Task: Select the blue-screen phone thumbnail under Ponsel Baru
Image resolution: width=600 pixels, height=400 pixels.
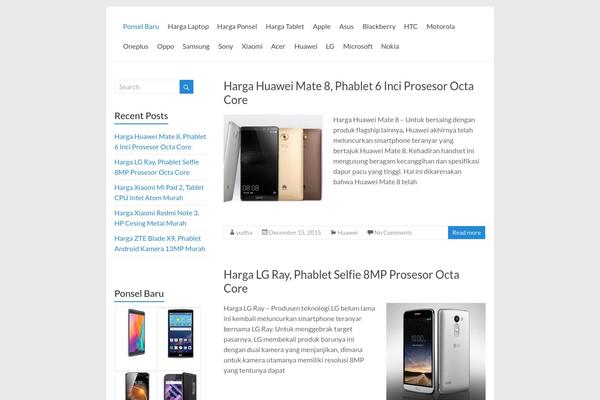Action: pyautogui.click(x=180, y=333)
